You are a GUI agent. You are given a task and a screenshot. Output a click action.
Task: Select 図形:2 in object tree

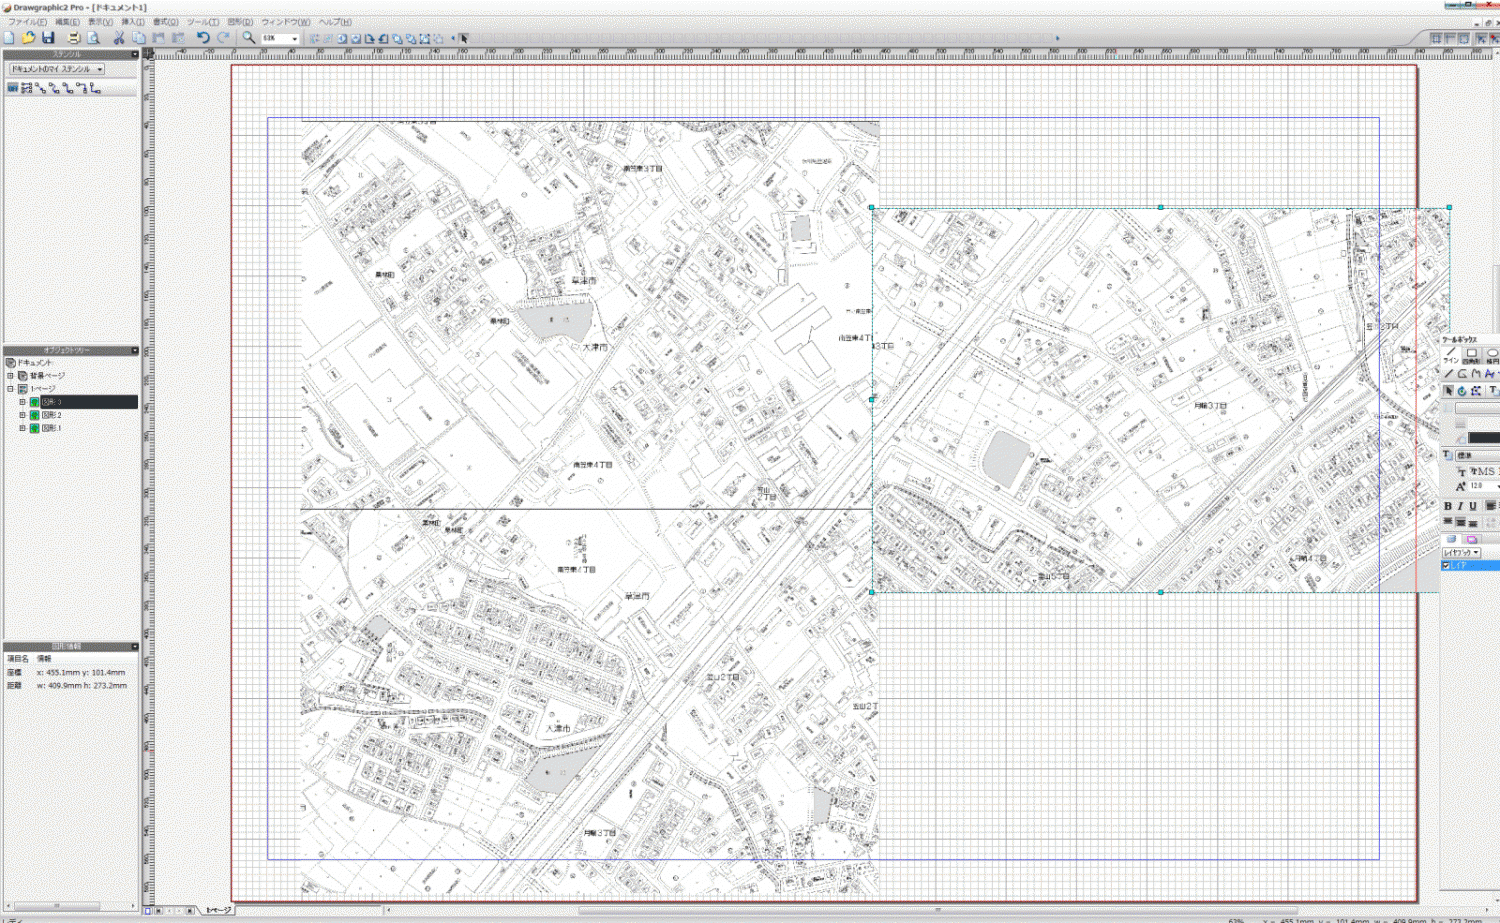point(51,415)
